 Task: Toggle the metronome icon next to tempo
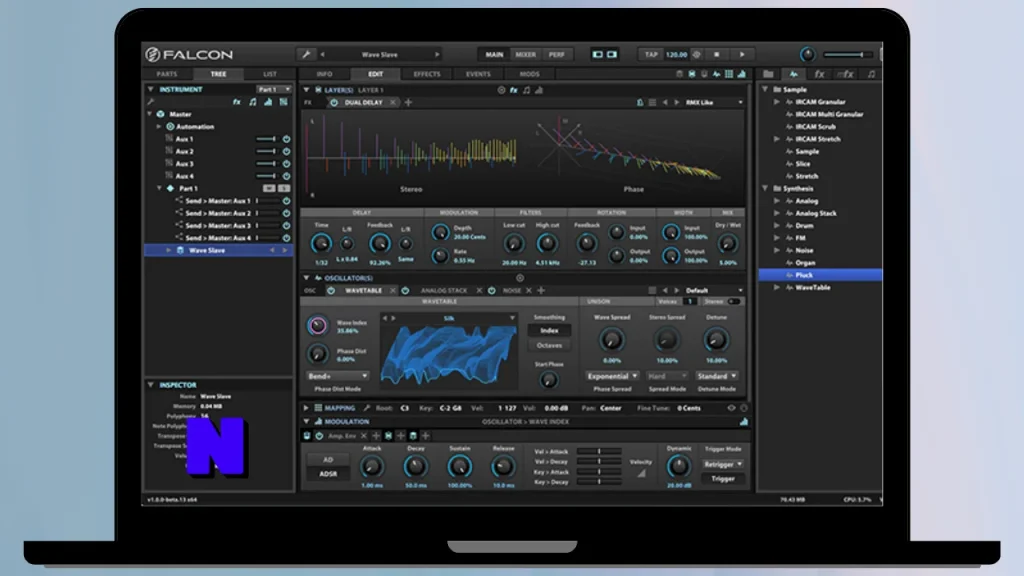point(696,55)
